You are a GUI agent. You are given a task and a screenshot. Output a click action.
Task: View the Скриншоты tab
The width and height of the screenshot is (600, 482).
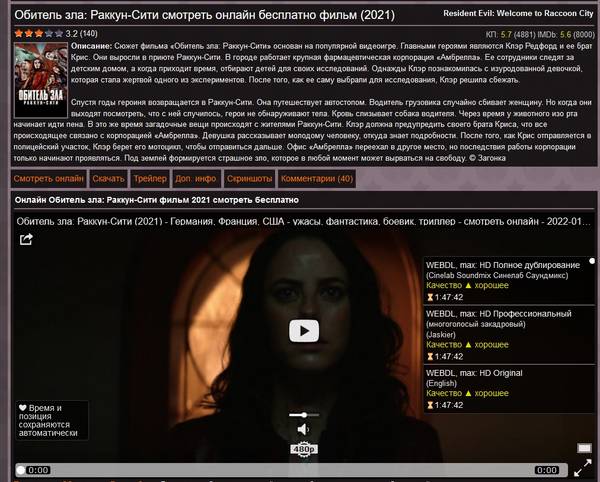point(249,179)
